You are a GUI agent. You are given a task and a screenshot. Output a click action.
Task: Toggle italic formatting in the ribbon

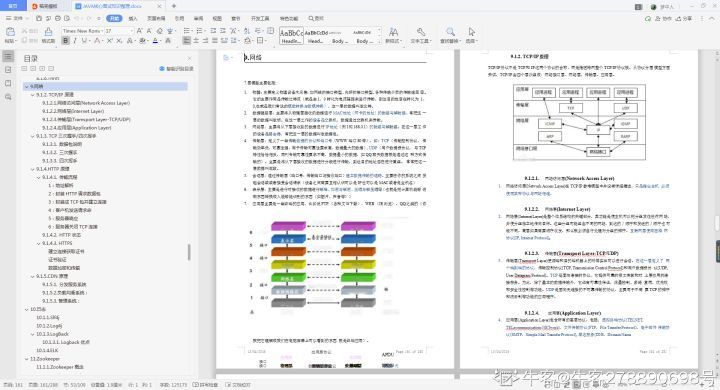[75, 41]
